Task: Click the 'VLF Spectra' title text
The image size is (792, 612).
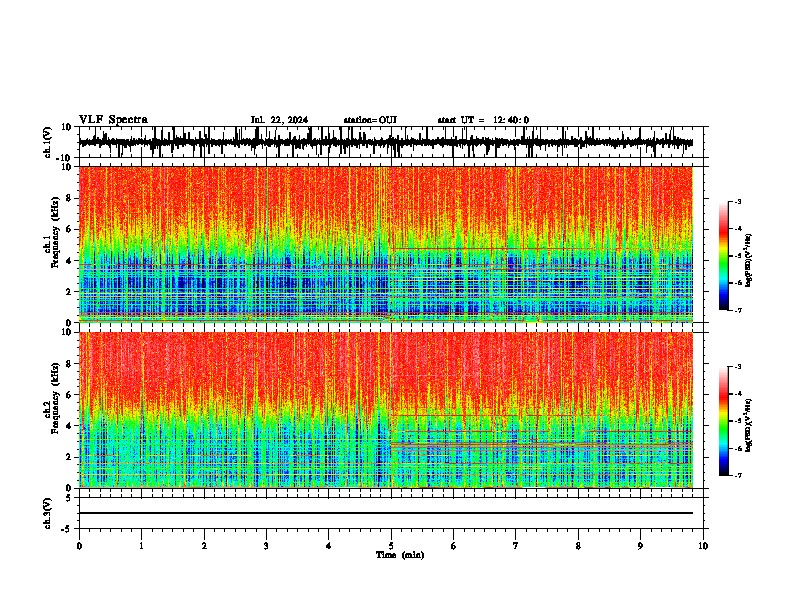Action: click(113, 120)
